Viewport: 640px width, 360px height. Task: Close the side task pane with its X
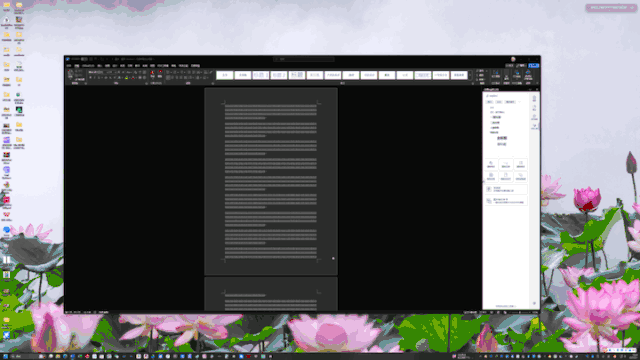pos(537,89)
